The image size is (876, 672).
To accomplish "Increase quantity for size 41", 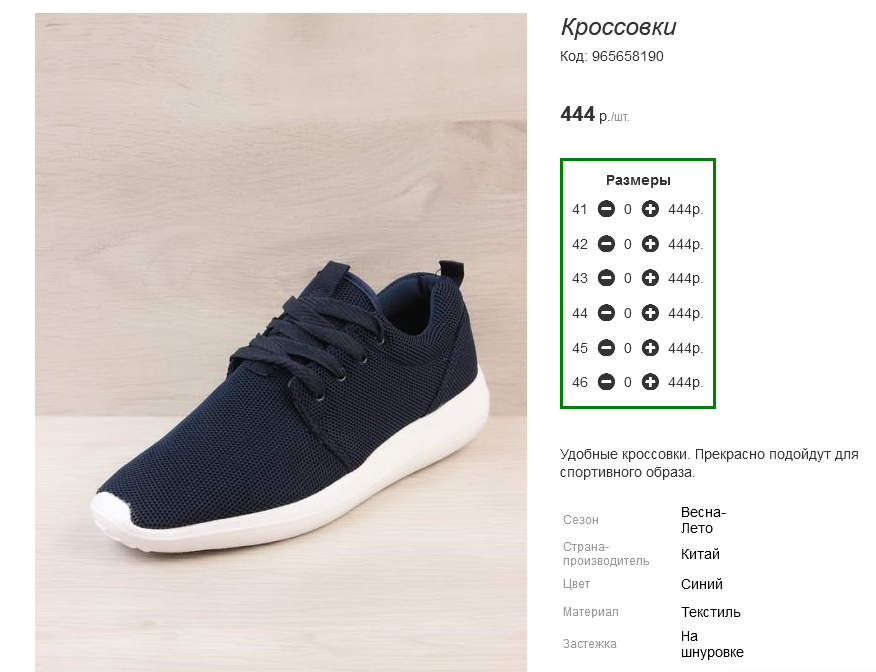I will [650, 209].
